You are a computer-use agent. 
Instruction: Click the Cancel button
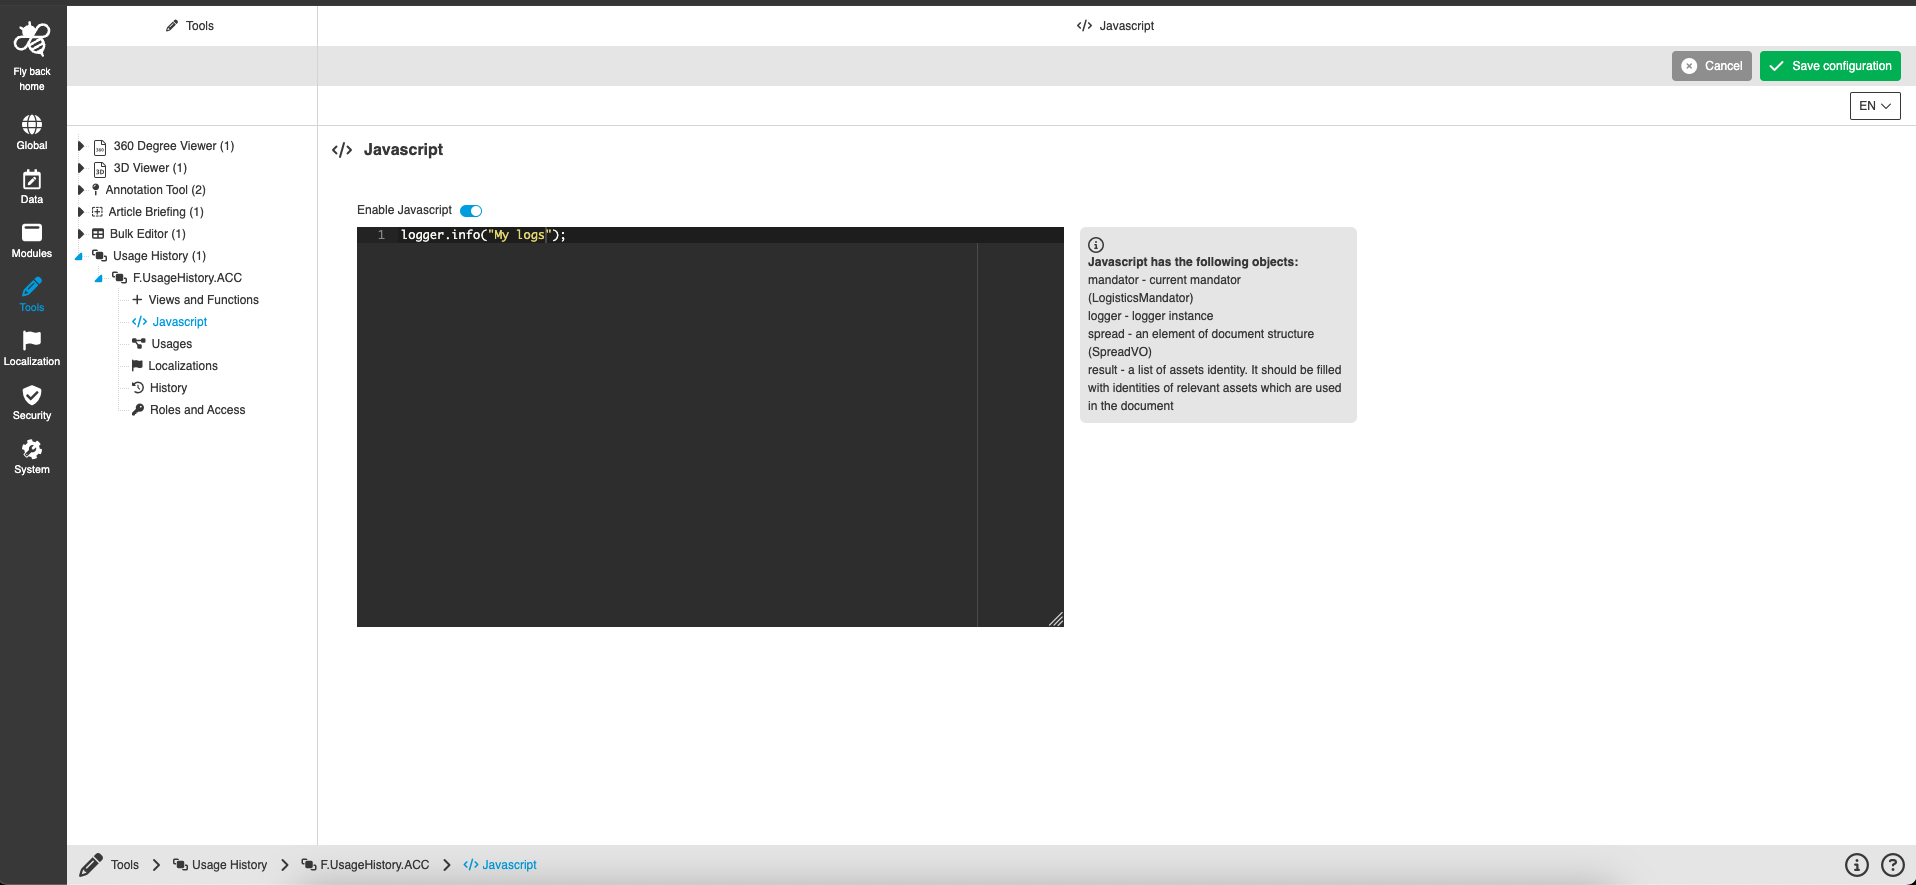(1712, 66)
